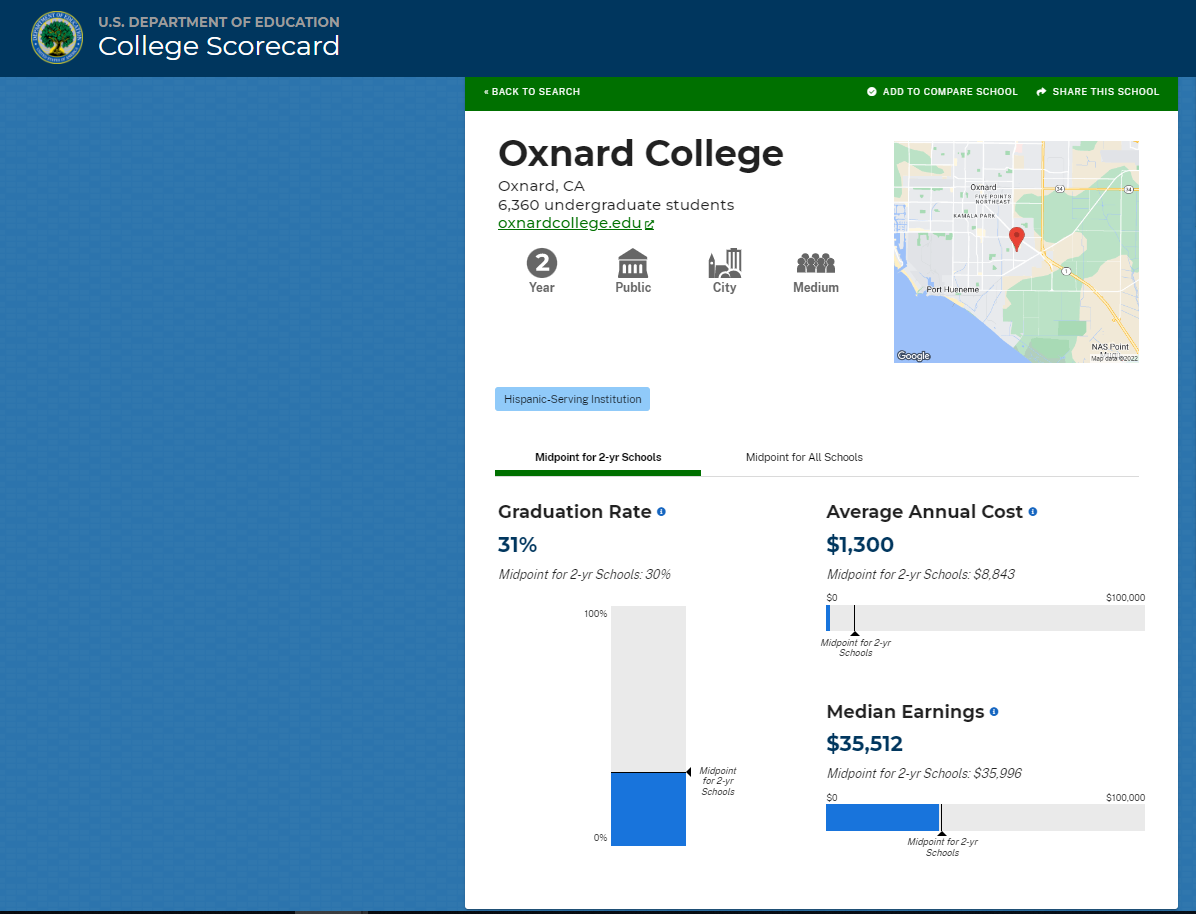Image resolution: width=1196 pixels, height=914 pixels.
Task: Click the share arrow icon
Action: click(x=1041, y=92)
